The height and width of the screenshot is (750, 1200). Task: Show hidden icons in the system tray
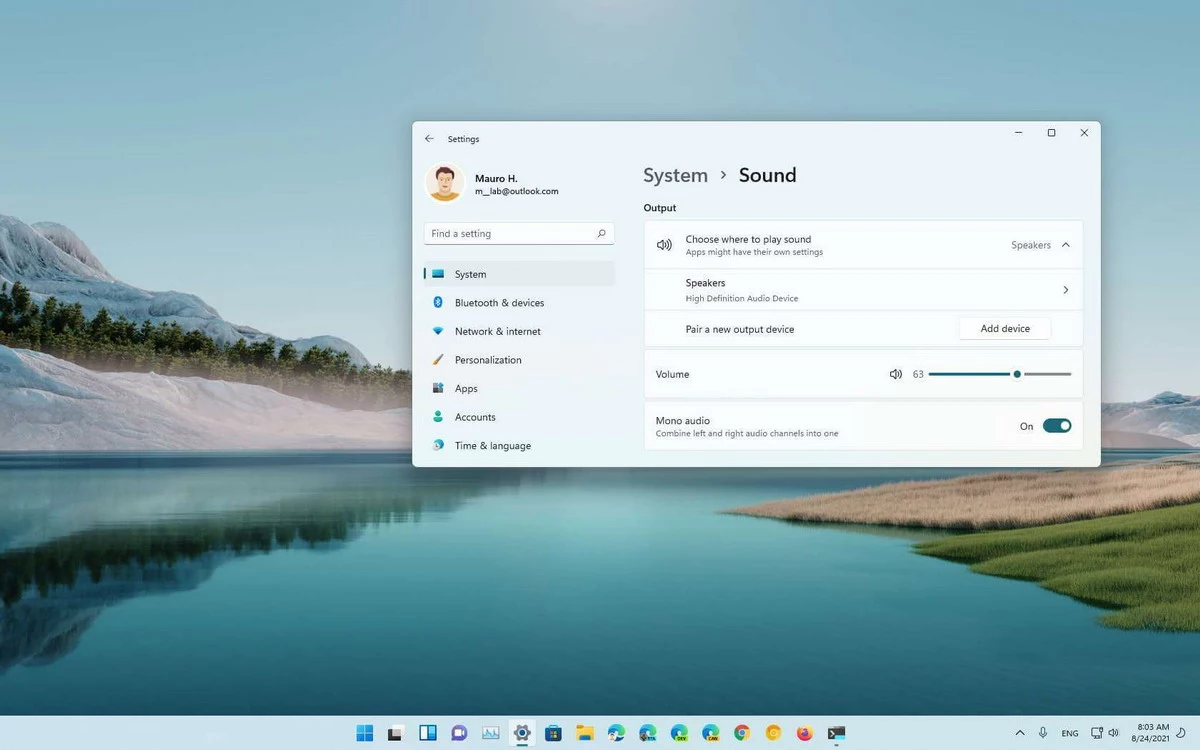(x=1020, y=733)
